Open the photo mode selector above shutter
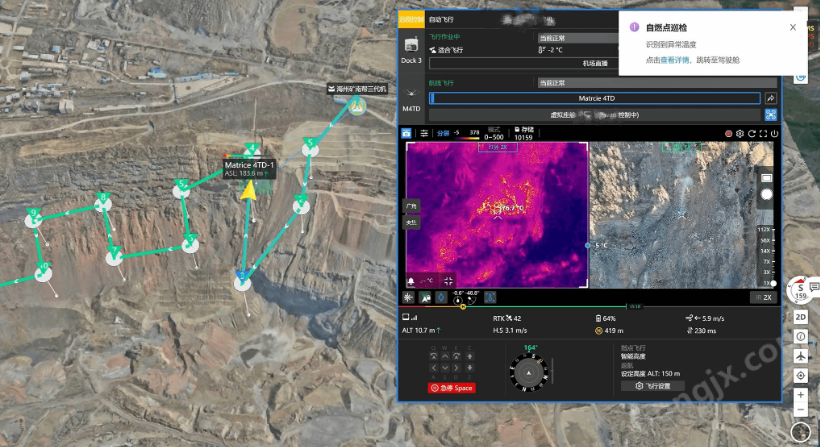 767,178
